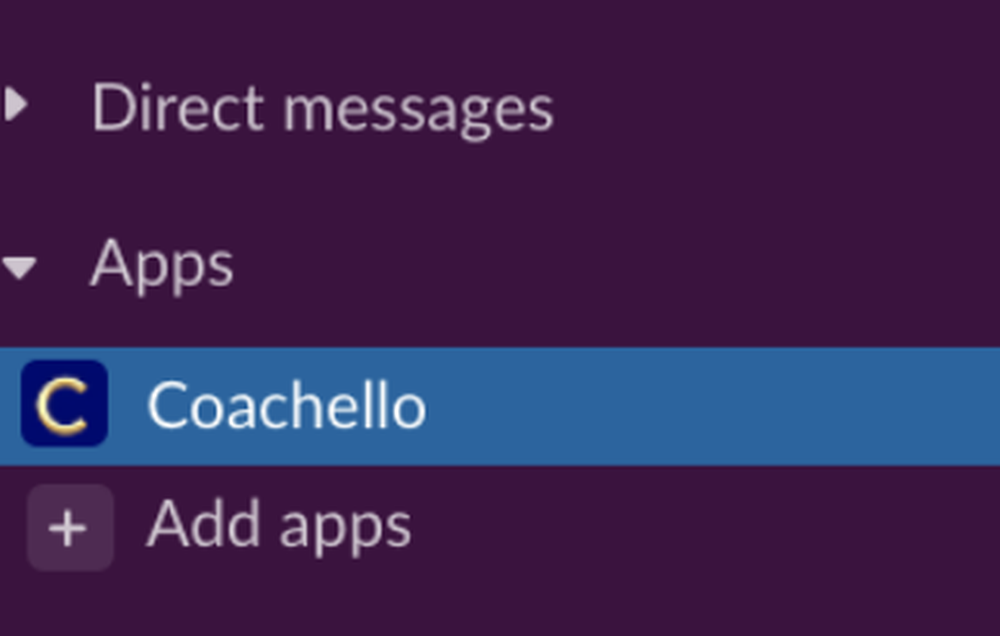Open the Direct messages heading
The width and height of the screenshot is (1000, 636).
(322, 108)
